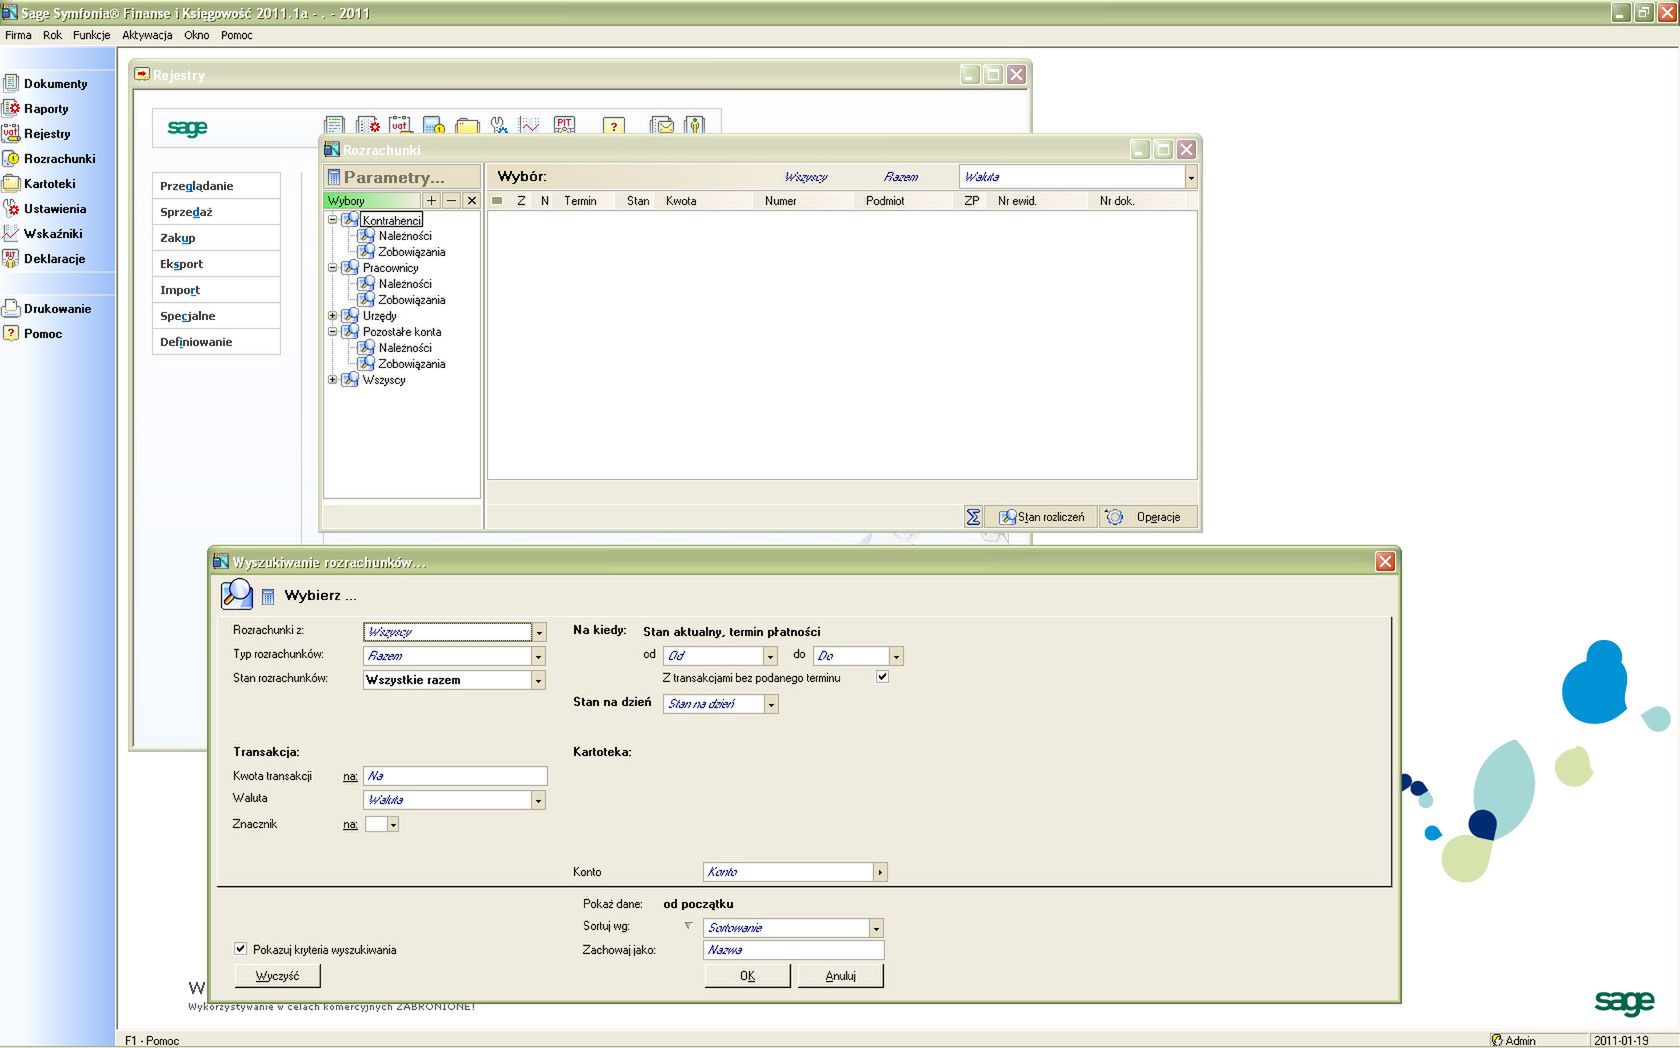This screenshot has height=1048, width=1680.
Task: Open the Pomoc menu in menu bar
Action: coord(237,35)
